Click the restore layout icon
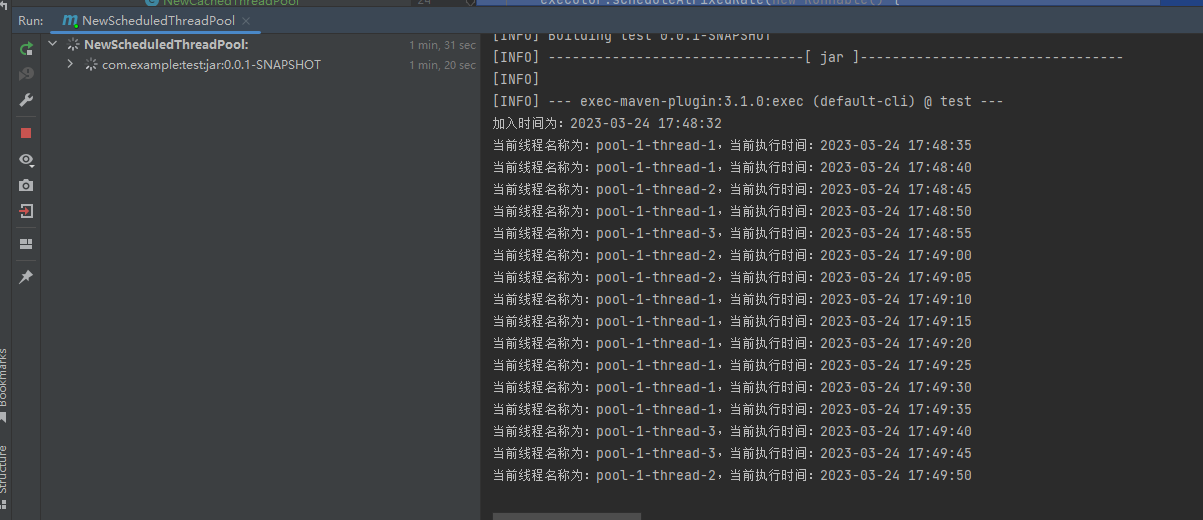 coord(26,244)
